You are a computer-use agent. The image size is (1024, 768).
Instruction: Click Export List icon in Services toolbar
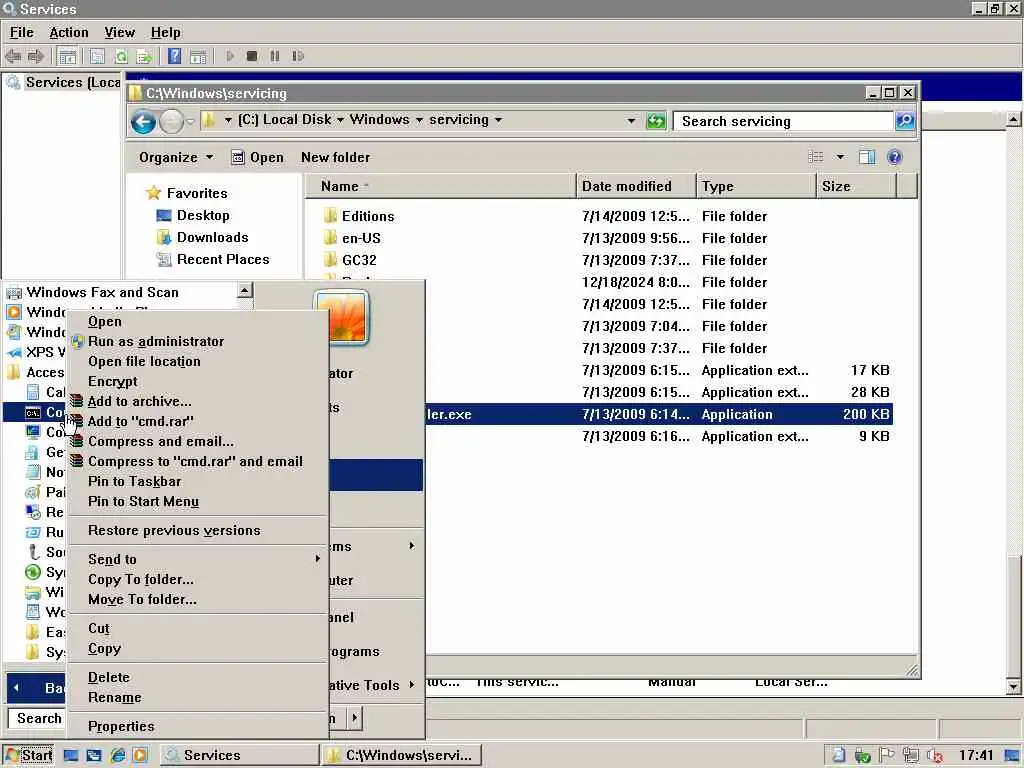point(144,56)
